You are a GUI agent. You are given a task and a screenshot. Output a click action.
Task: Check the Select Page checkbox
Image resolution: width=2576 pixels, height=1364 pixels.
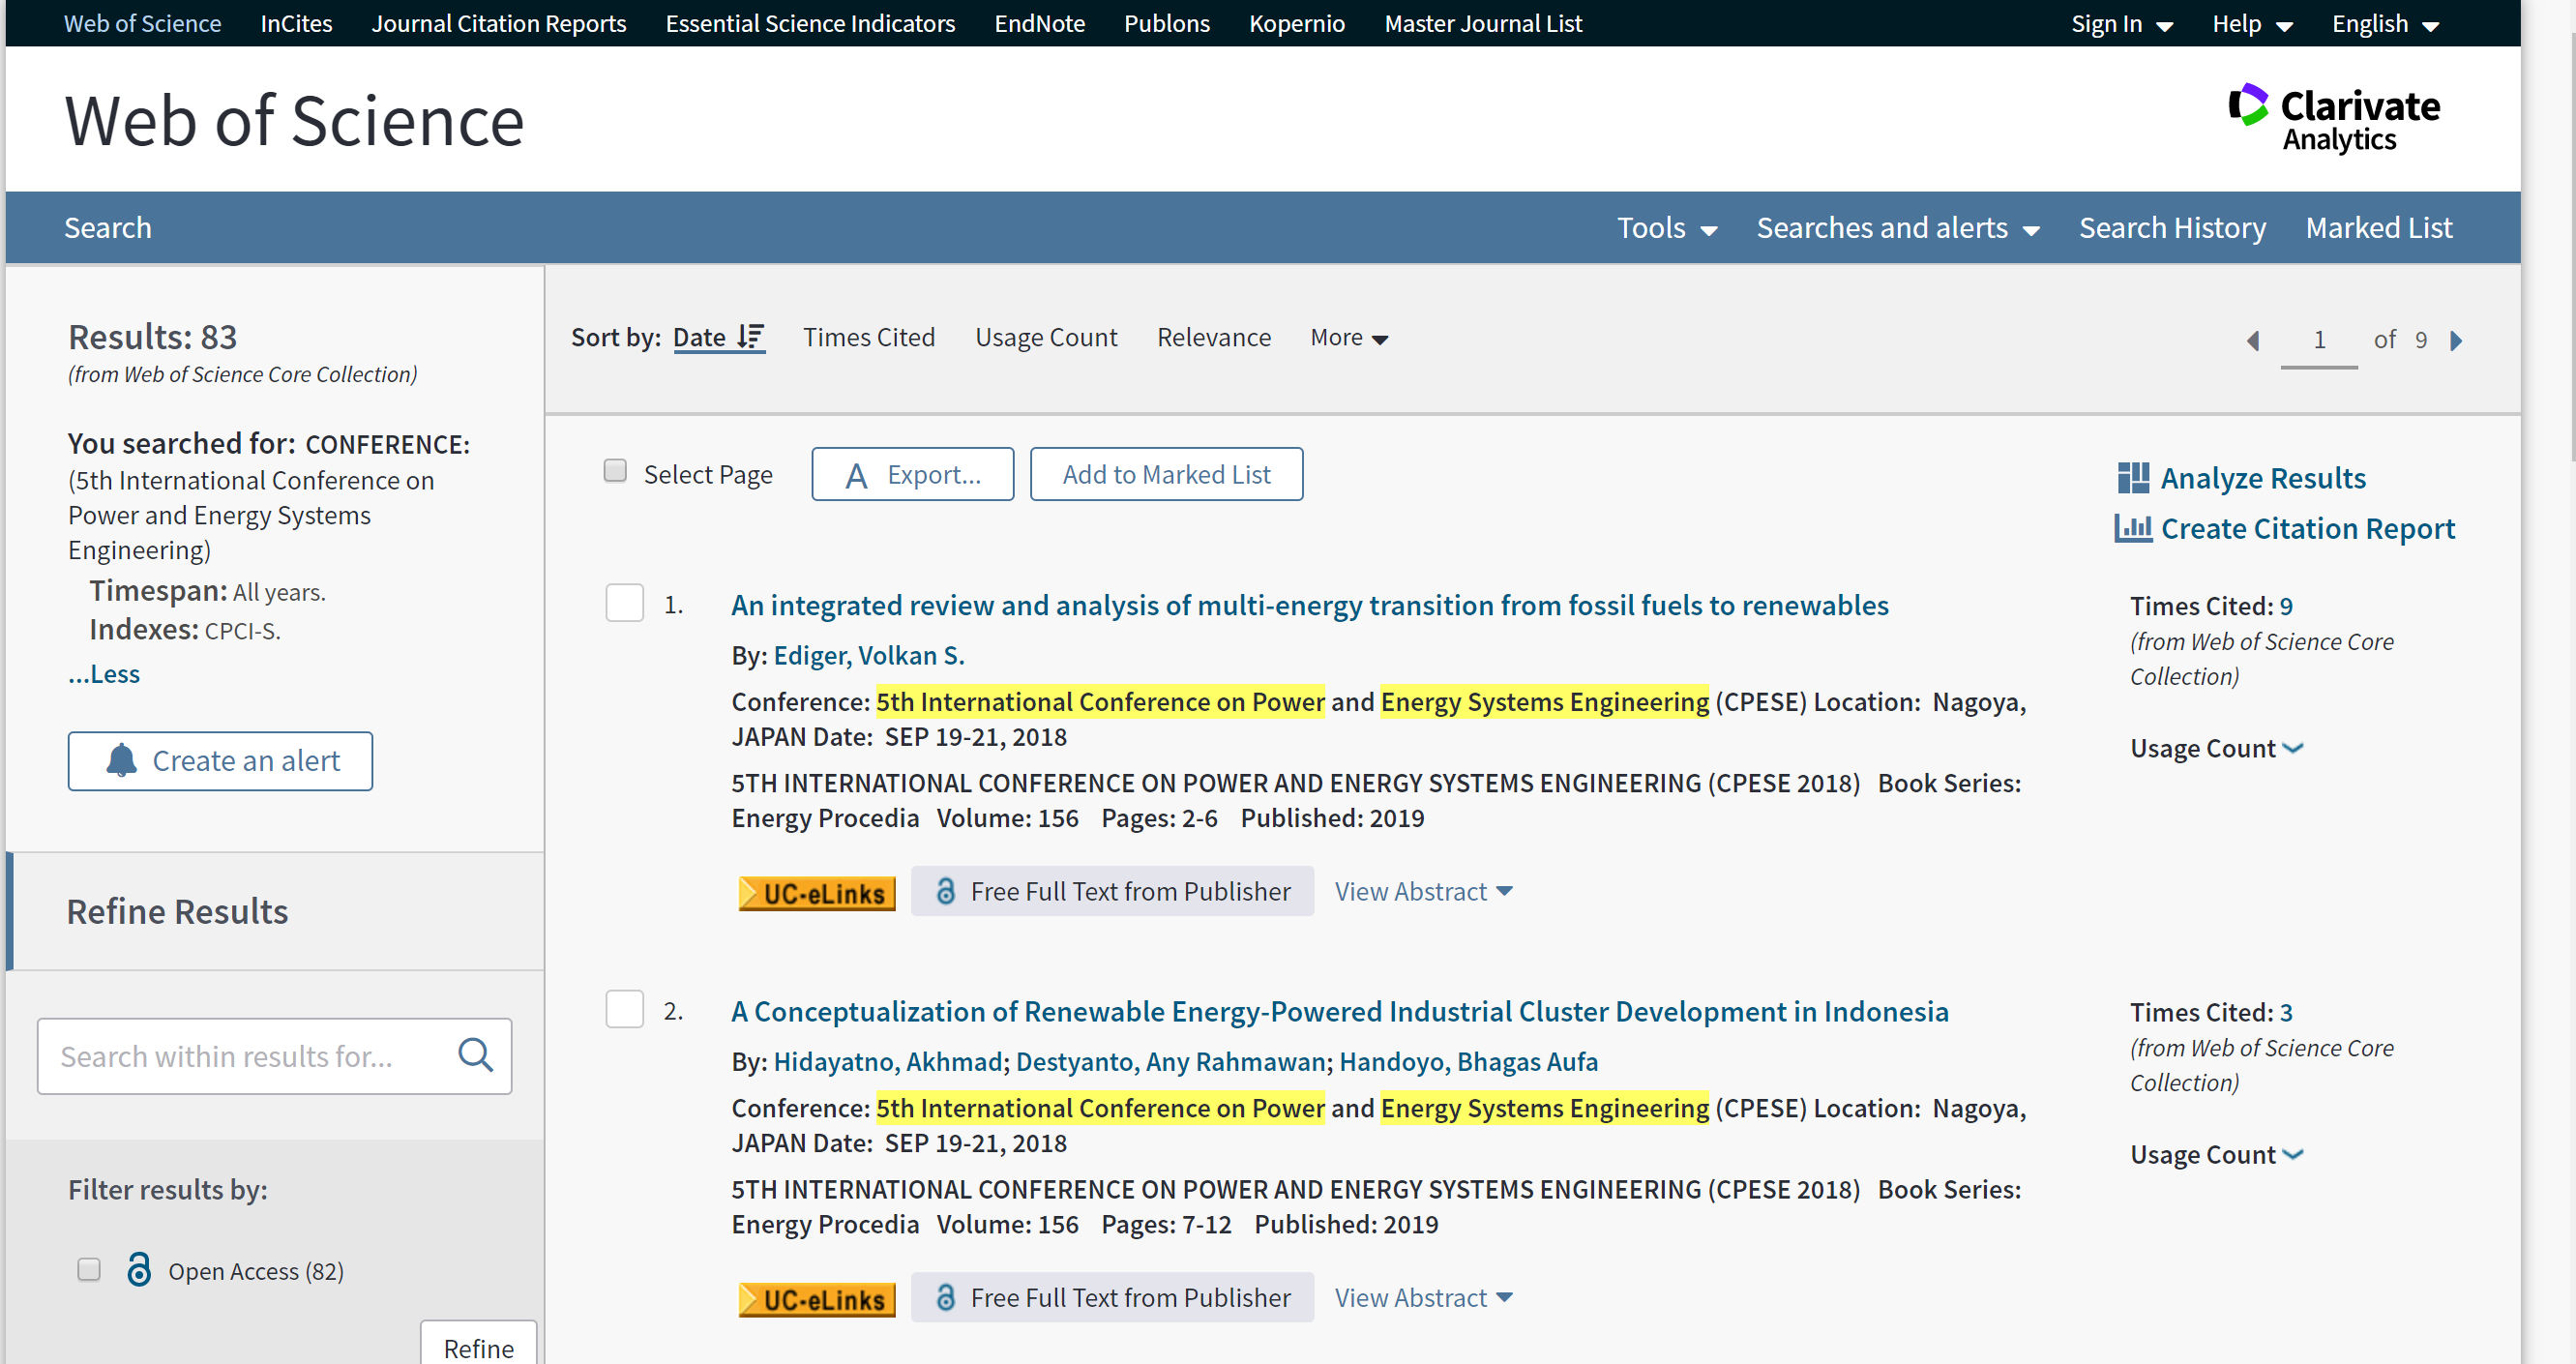[615, 471]
